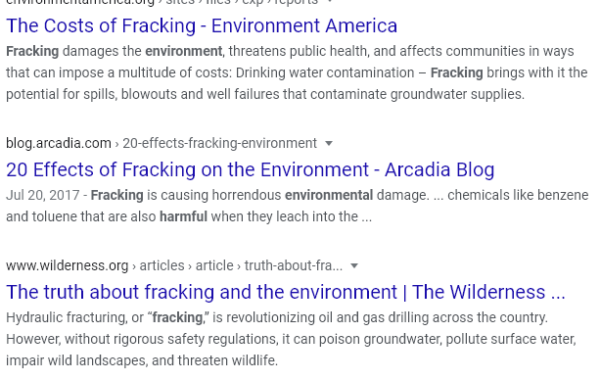
Task: Open 20 Effects of Fracking Arcadia Blog link
Action: click(x=250, y=170)
